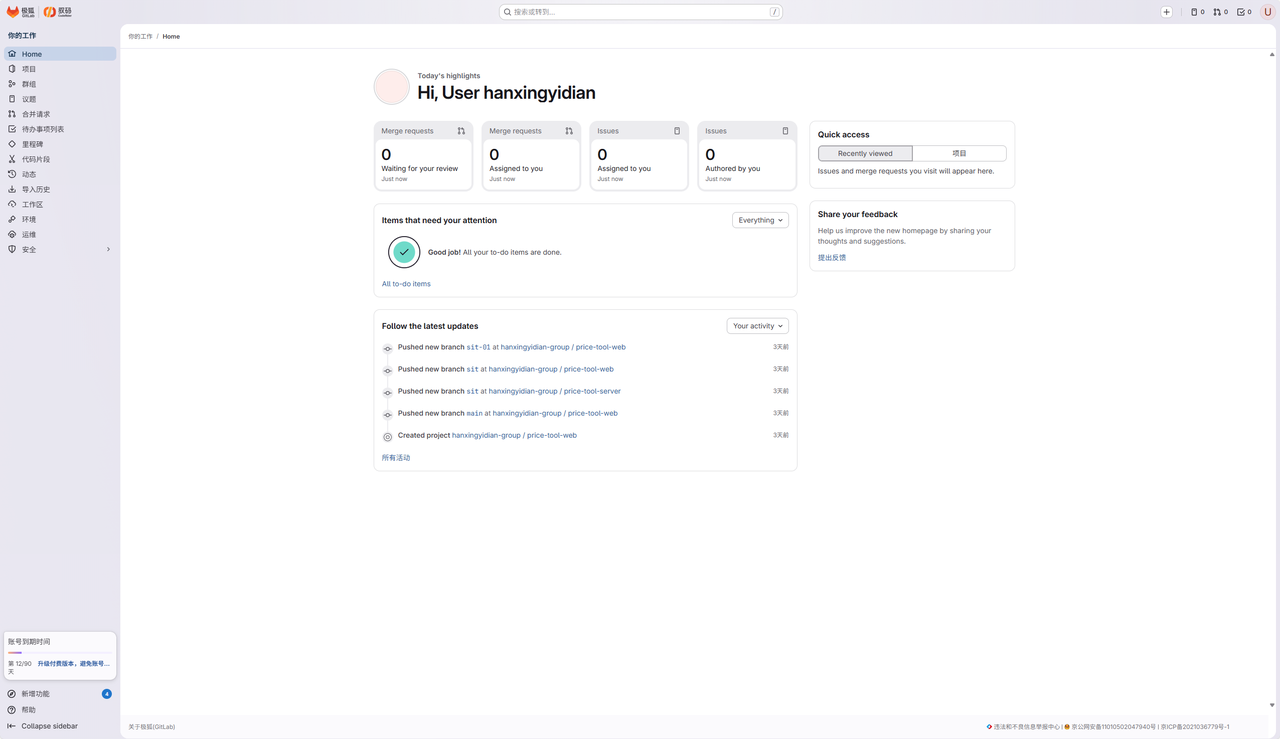Open merge requests counter icon in header
Screen dimensions: 1280x739
pyautogui.click(x=1220, y=12)
